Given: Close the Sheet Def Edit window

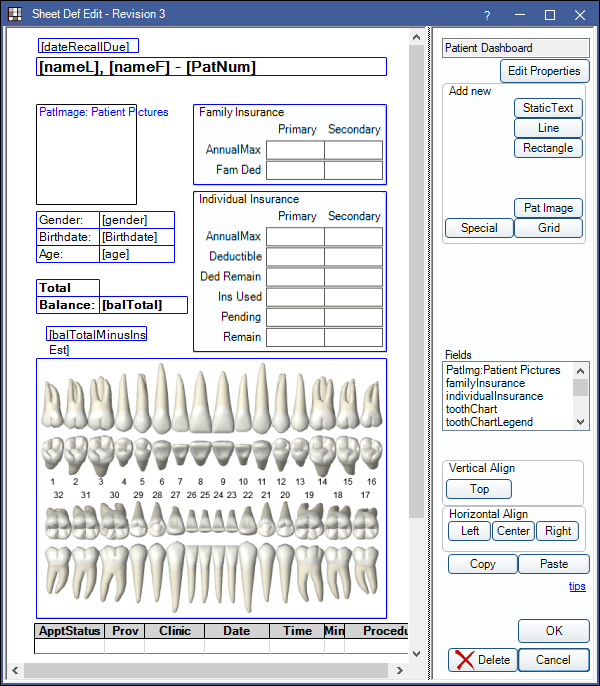Looking at the screenshot, I should (580, 15).
